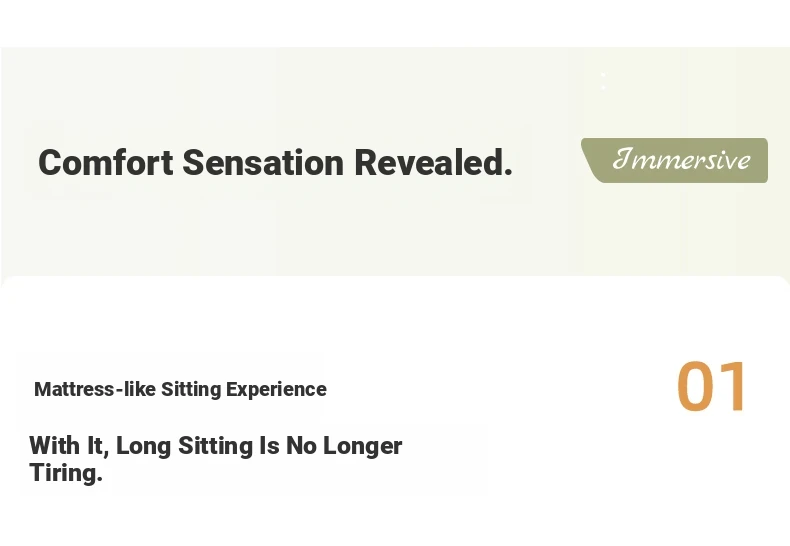790x546 pixels.
Task: Click the digit 1 of the orange number
Action: tap(733, 386)
